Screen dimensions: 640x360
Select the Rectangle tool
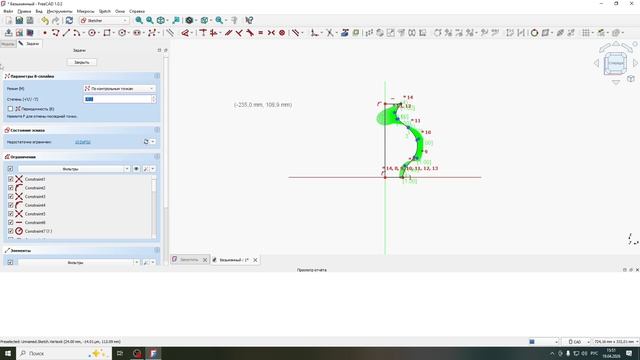point(107,33)
